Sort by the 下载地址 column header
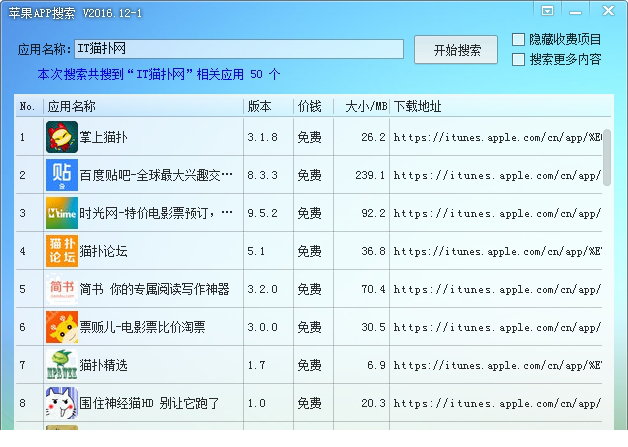The height and width of the screenshot is (447, 628). pyautogui.click(x=500, y=107)
